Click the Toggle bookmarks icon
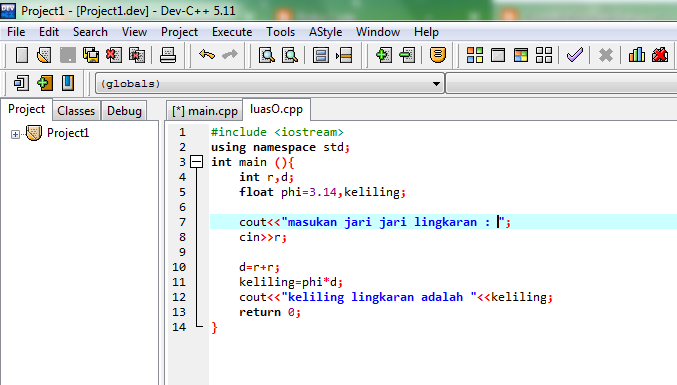 click(321, 55)
